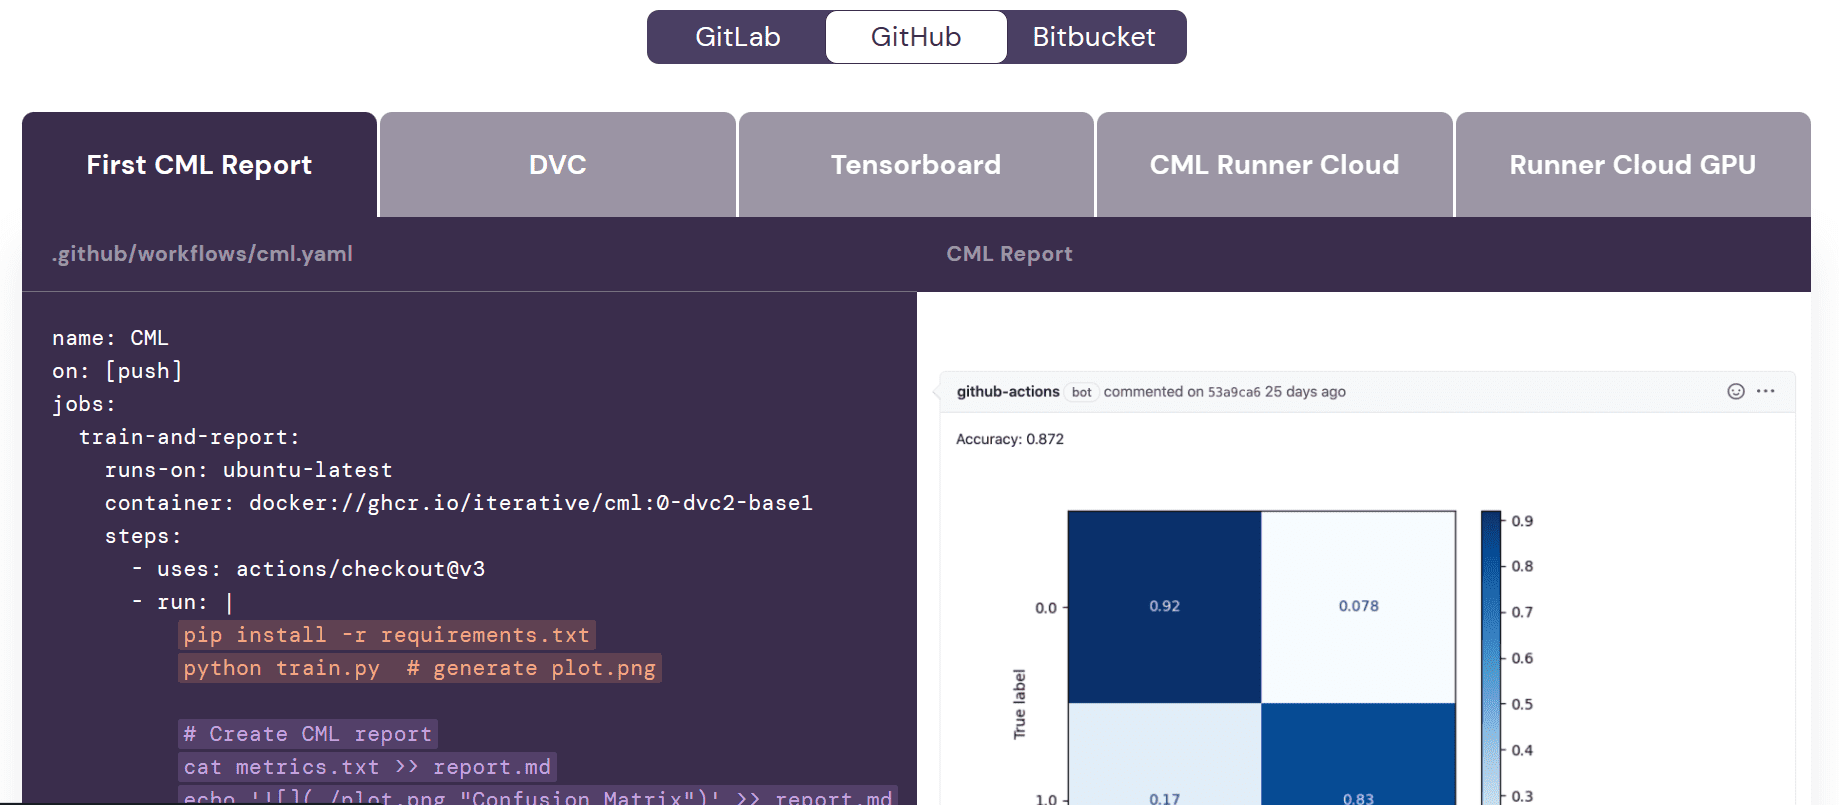Click the emoji reaction icon on comment
This screenshot has width=1839, height=805.
point(1736,391)
